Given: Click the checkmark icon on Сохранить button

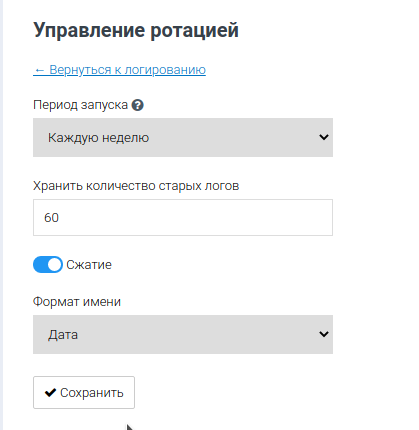Looking at the screenshot, I should coord(50,393).
